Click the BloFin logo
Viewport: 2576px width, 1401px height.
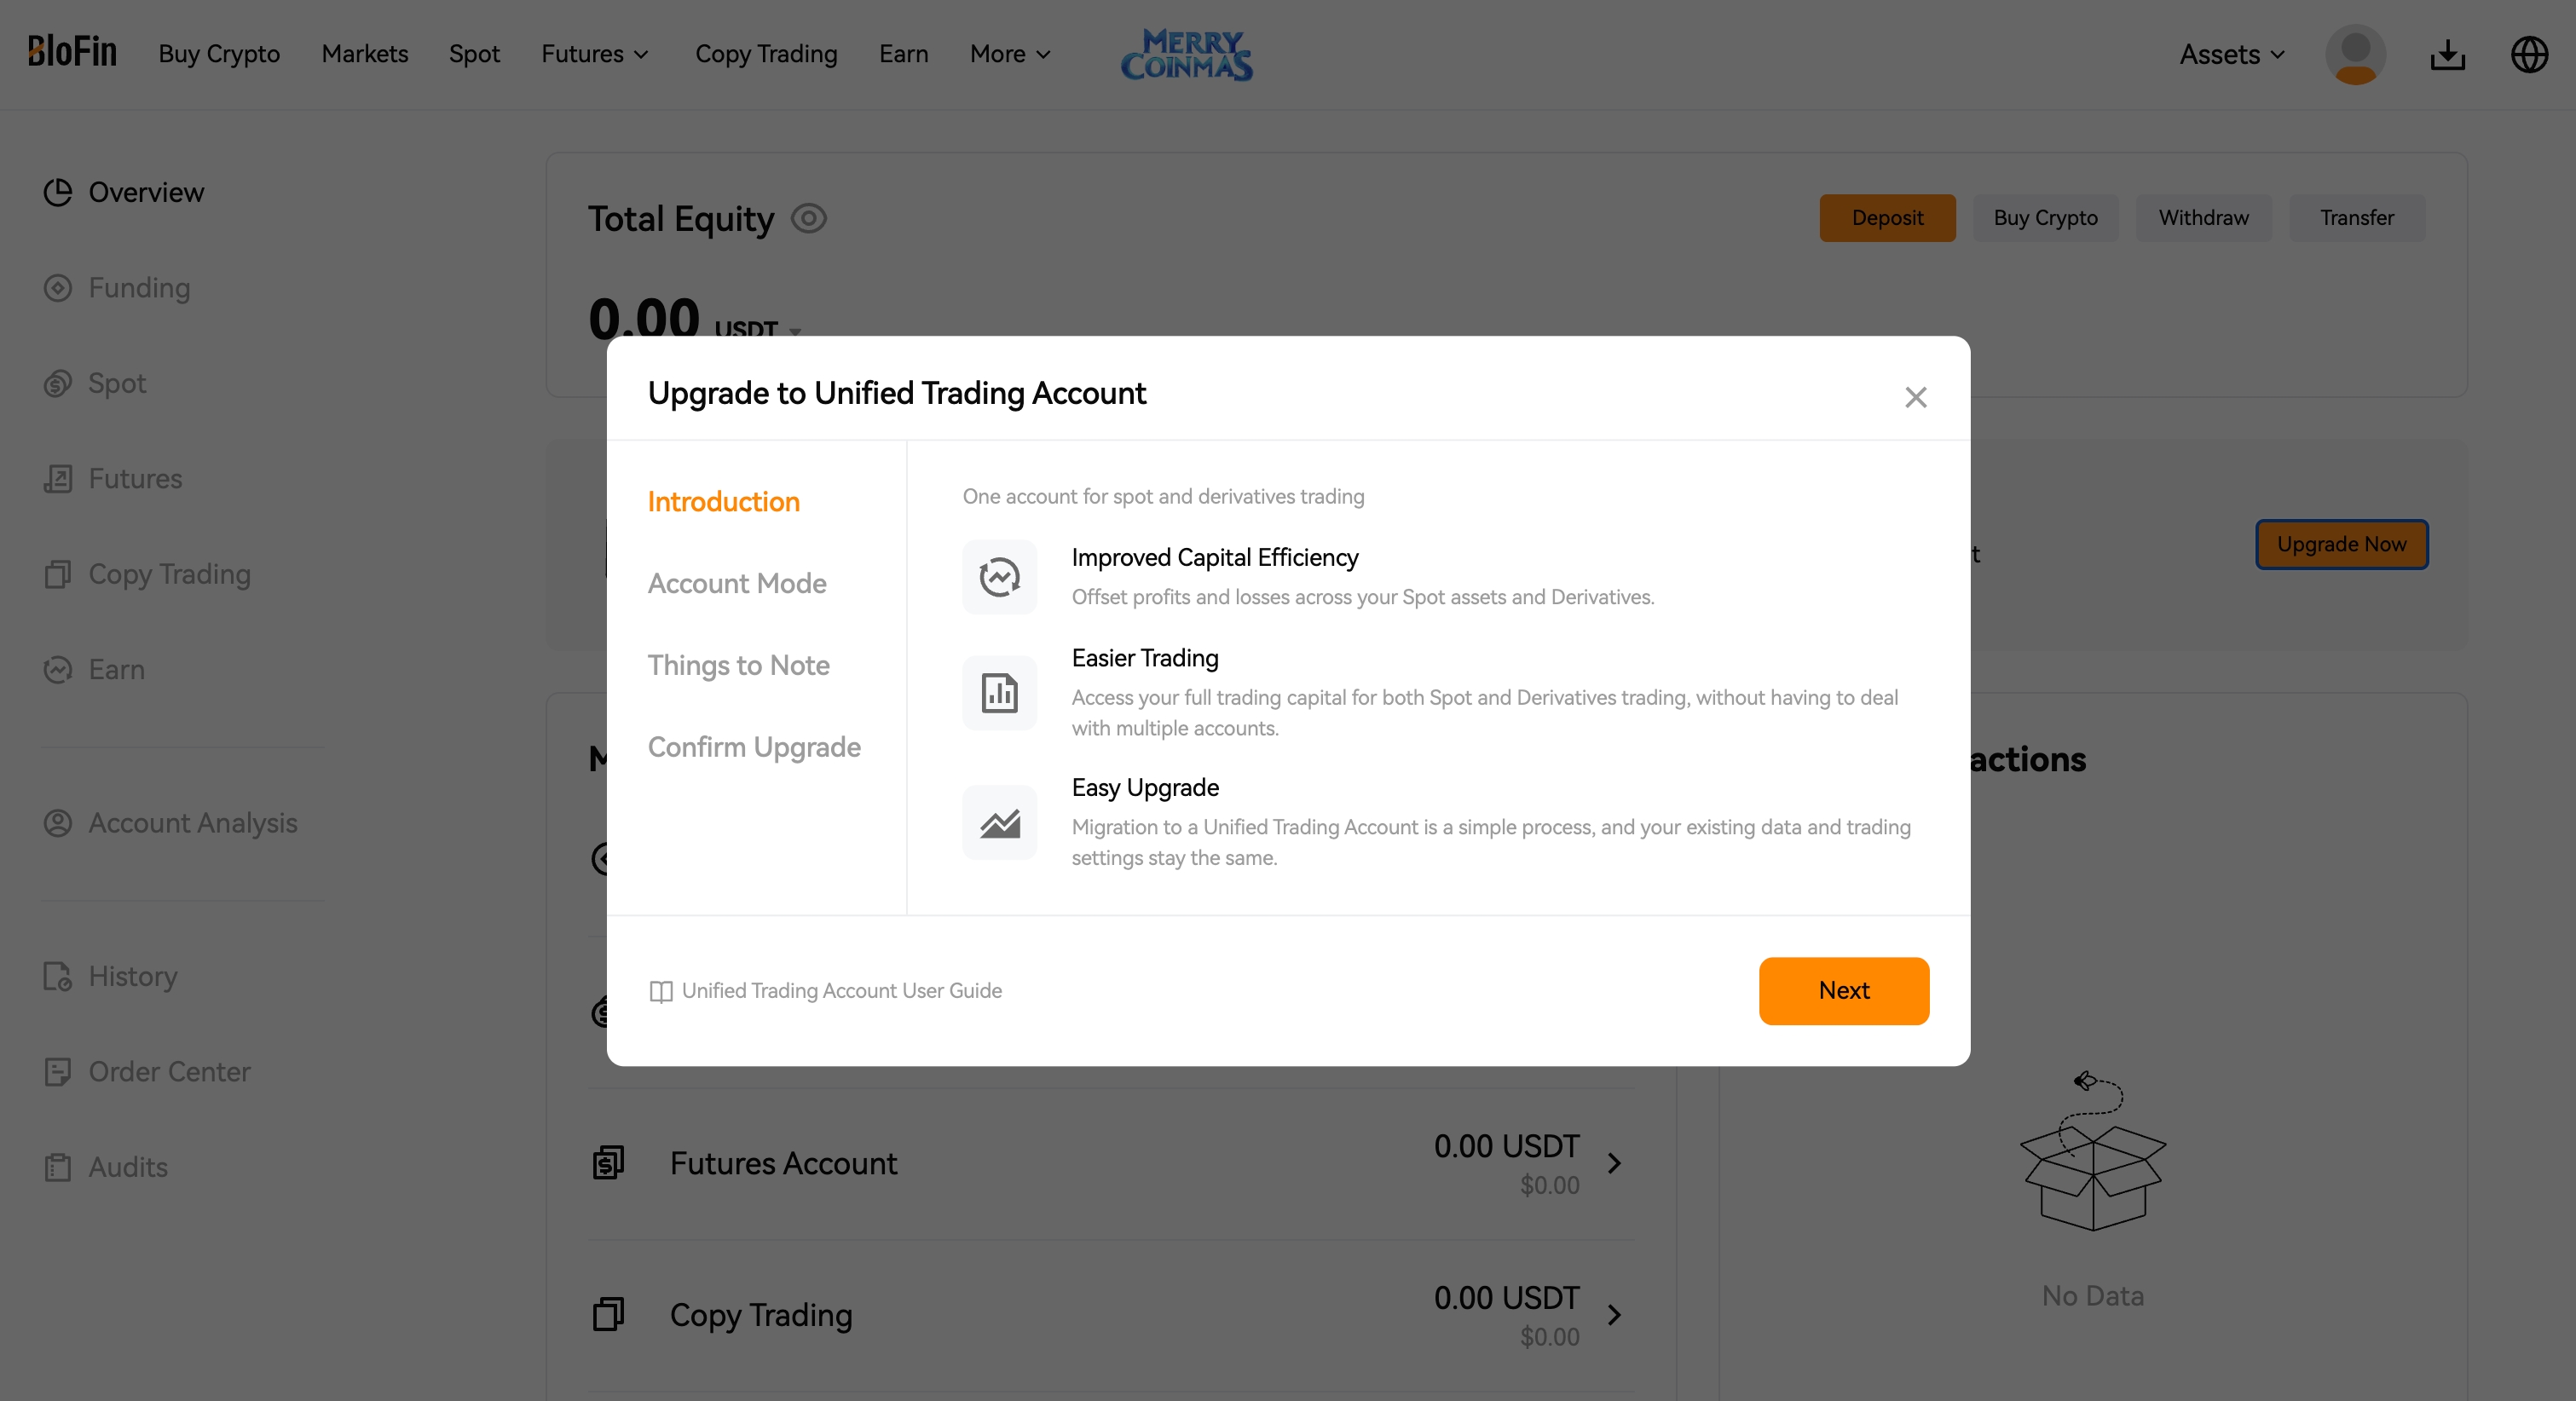[x=72, y=52]
